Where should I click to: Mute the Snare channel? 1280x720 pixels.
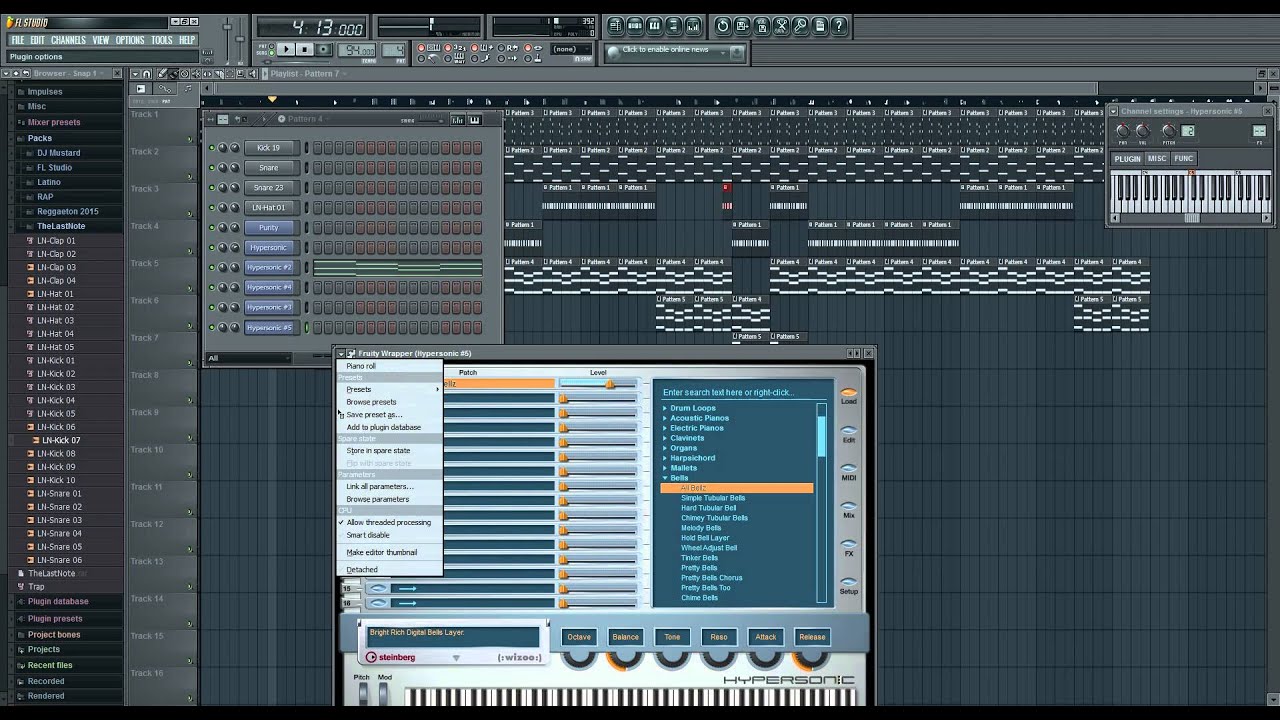click(212, 168)
